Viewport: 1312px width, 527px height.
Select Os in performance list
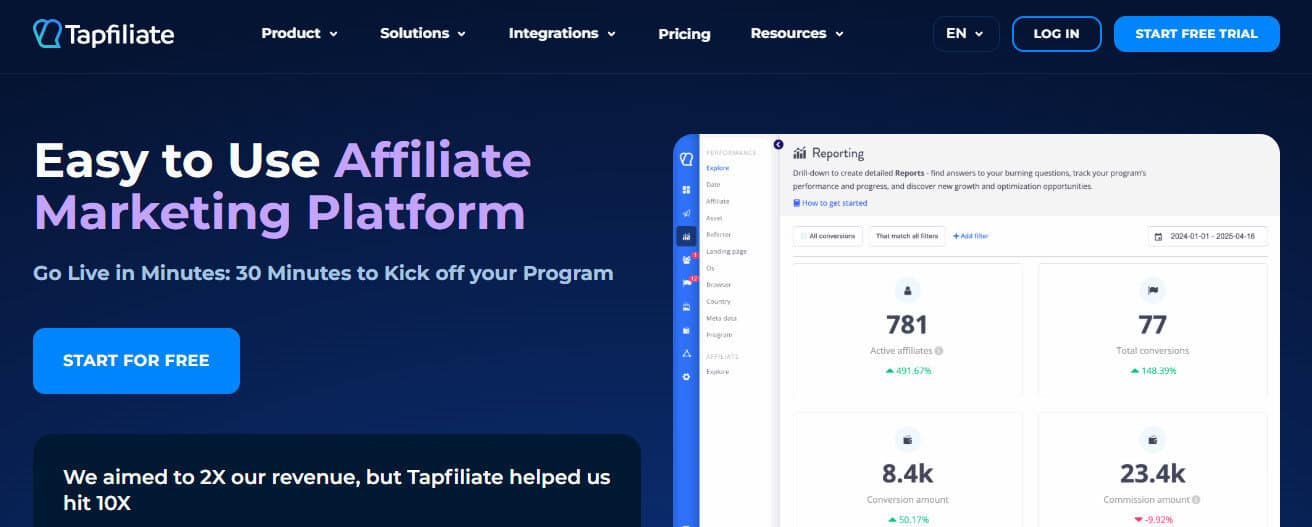click(x=710, y=268)
